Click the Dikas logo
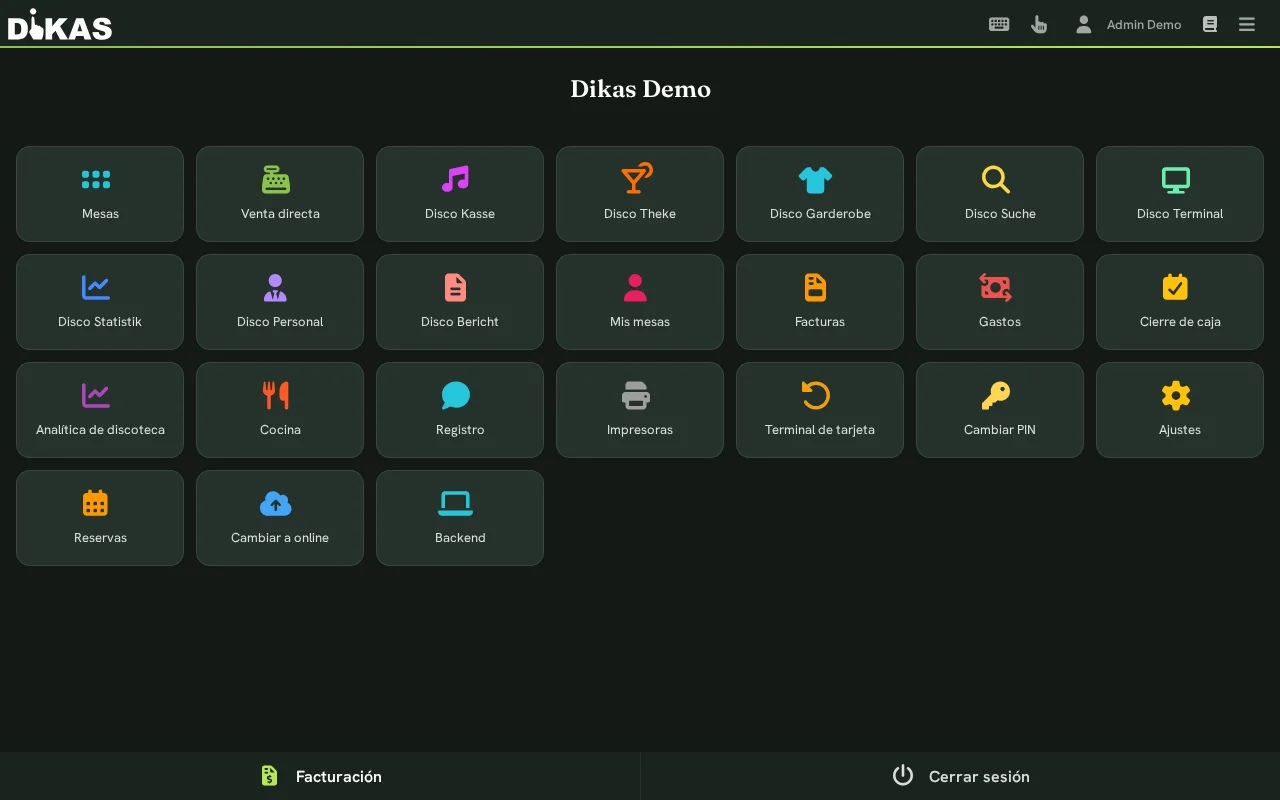Image resolution: width=1280 pixels, height=800 pixels. [x=60, y=24]
